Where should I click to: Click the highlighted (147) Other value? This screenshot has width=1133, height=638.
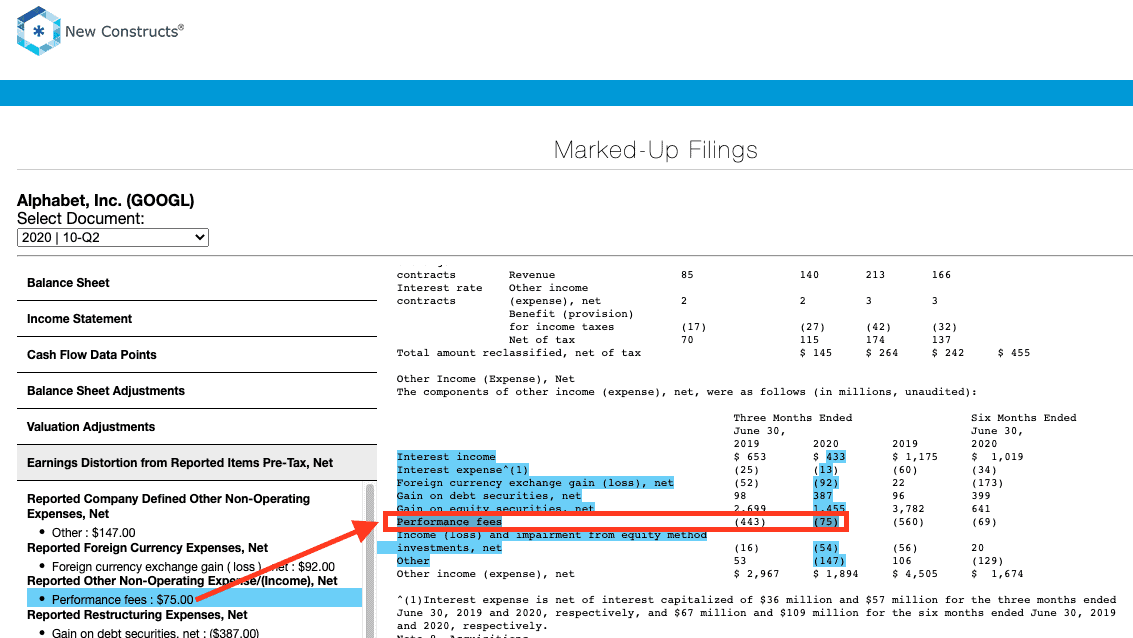click(x=829, y=561)
